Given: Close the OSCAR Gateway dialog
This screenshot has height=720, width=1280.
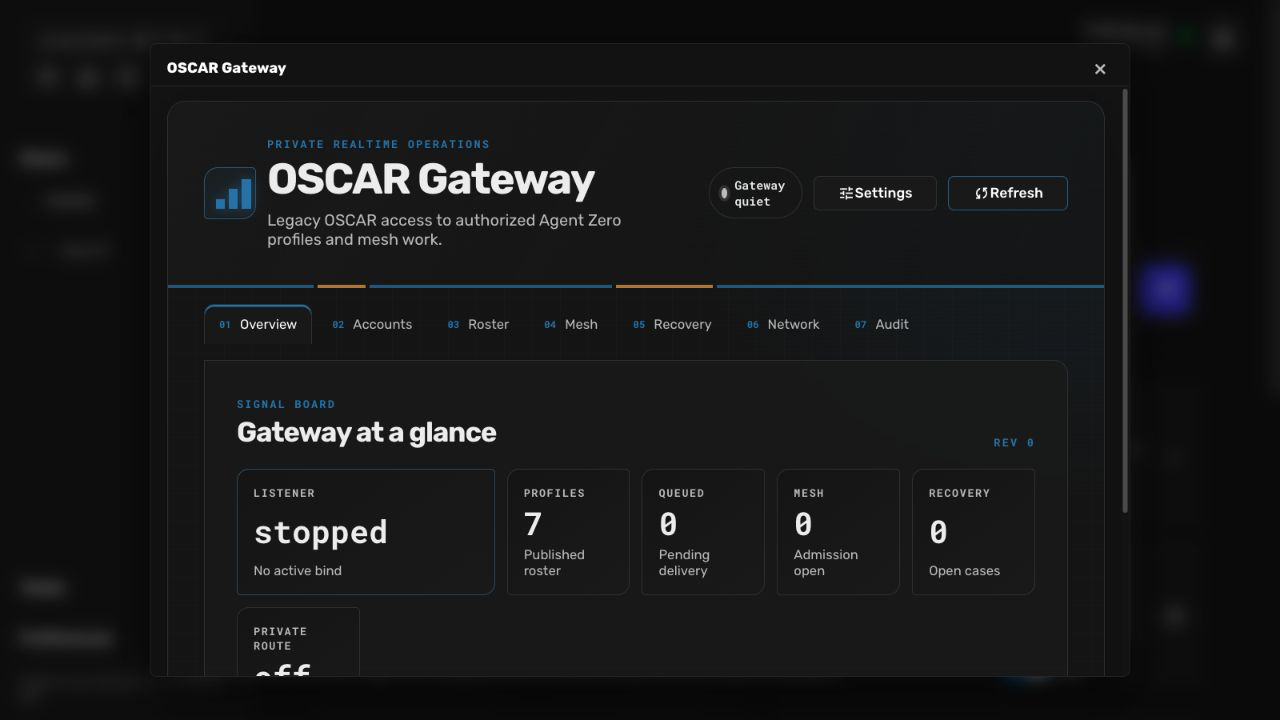Looking at the screenshot, I should coord(1100,69).
